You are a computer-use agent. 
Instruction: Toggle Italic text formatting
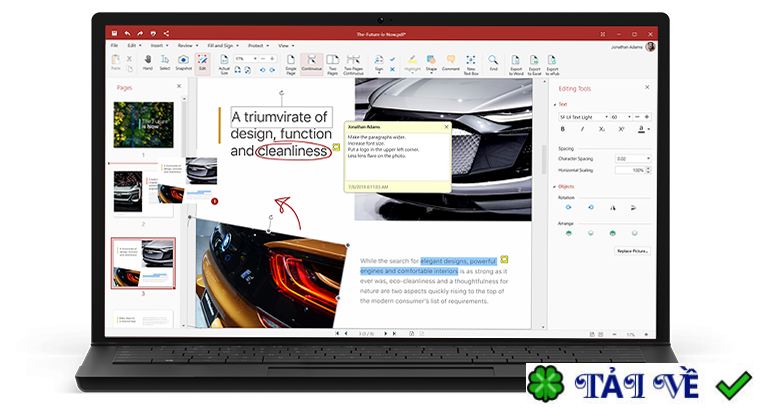[582, 129]
